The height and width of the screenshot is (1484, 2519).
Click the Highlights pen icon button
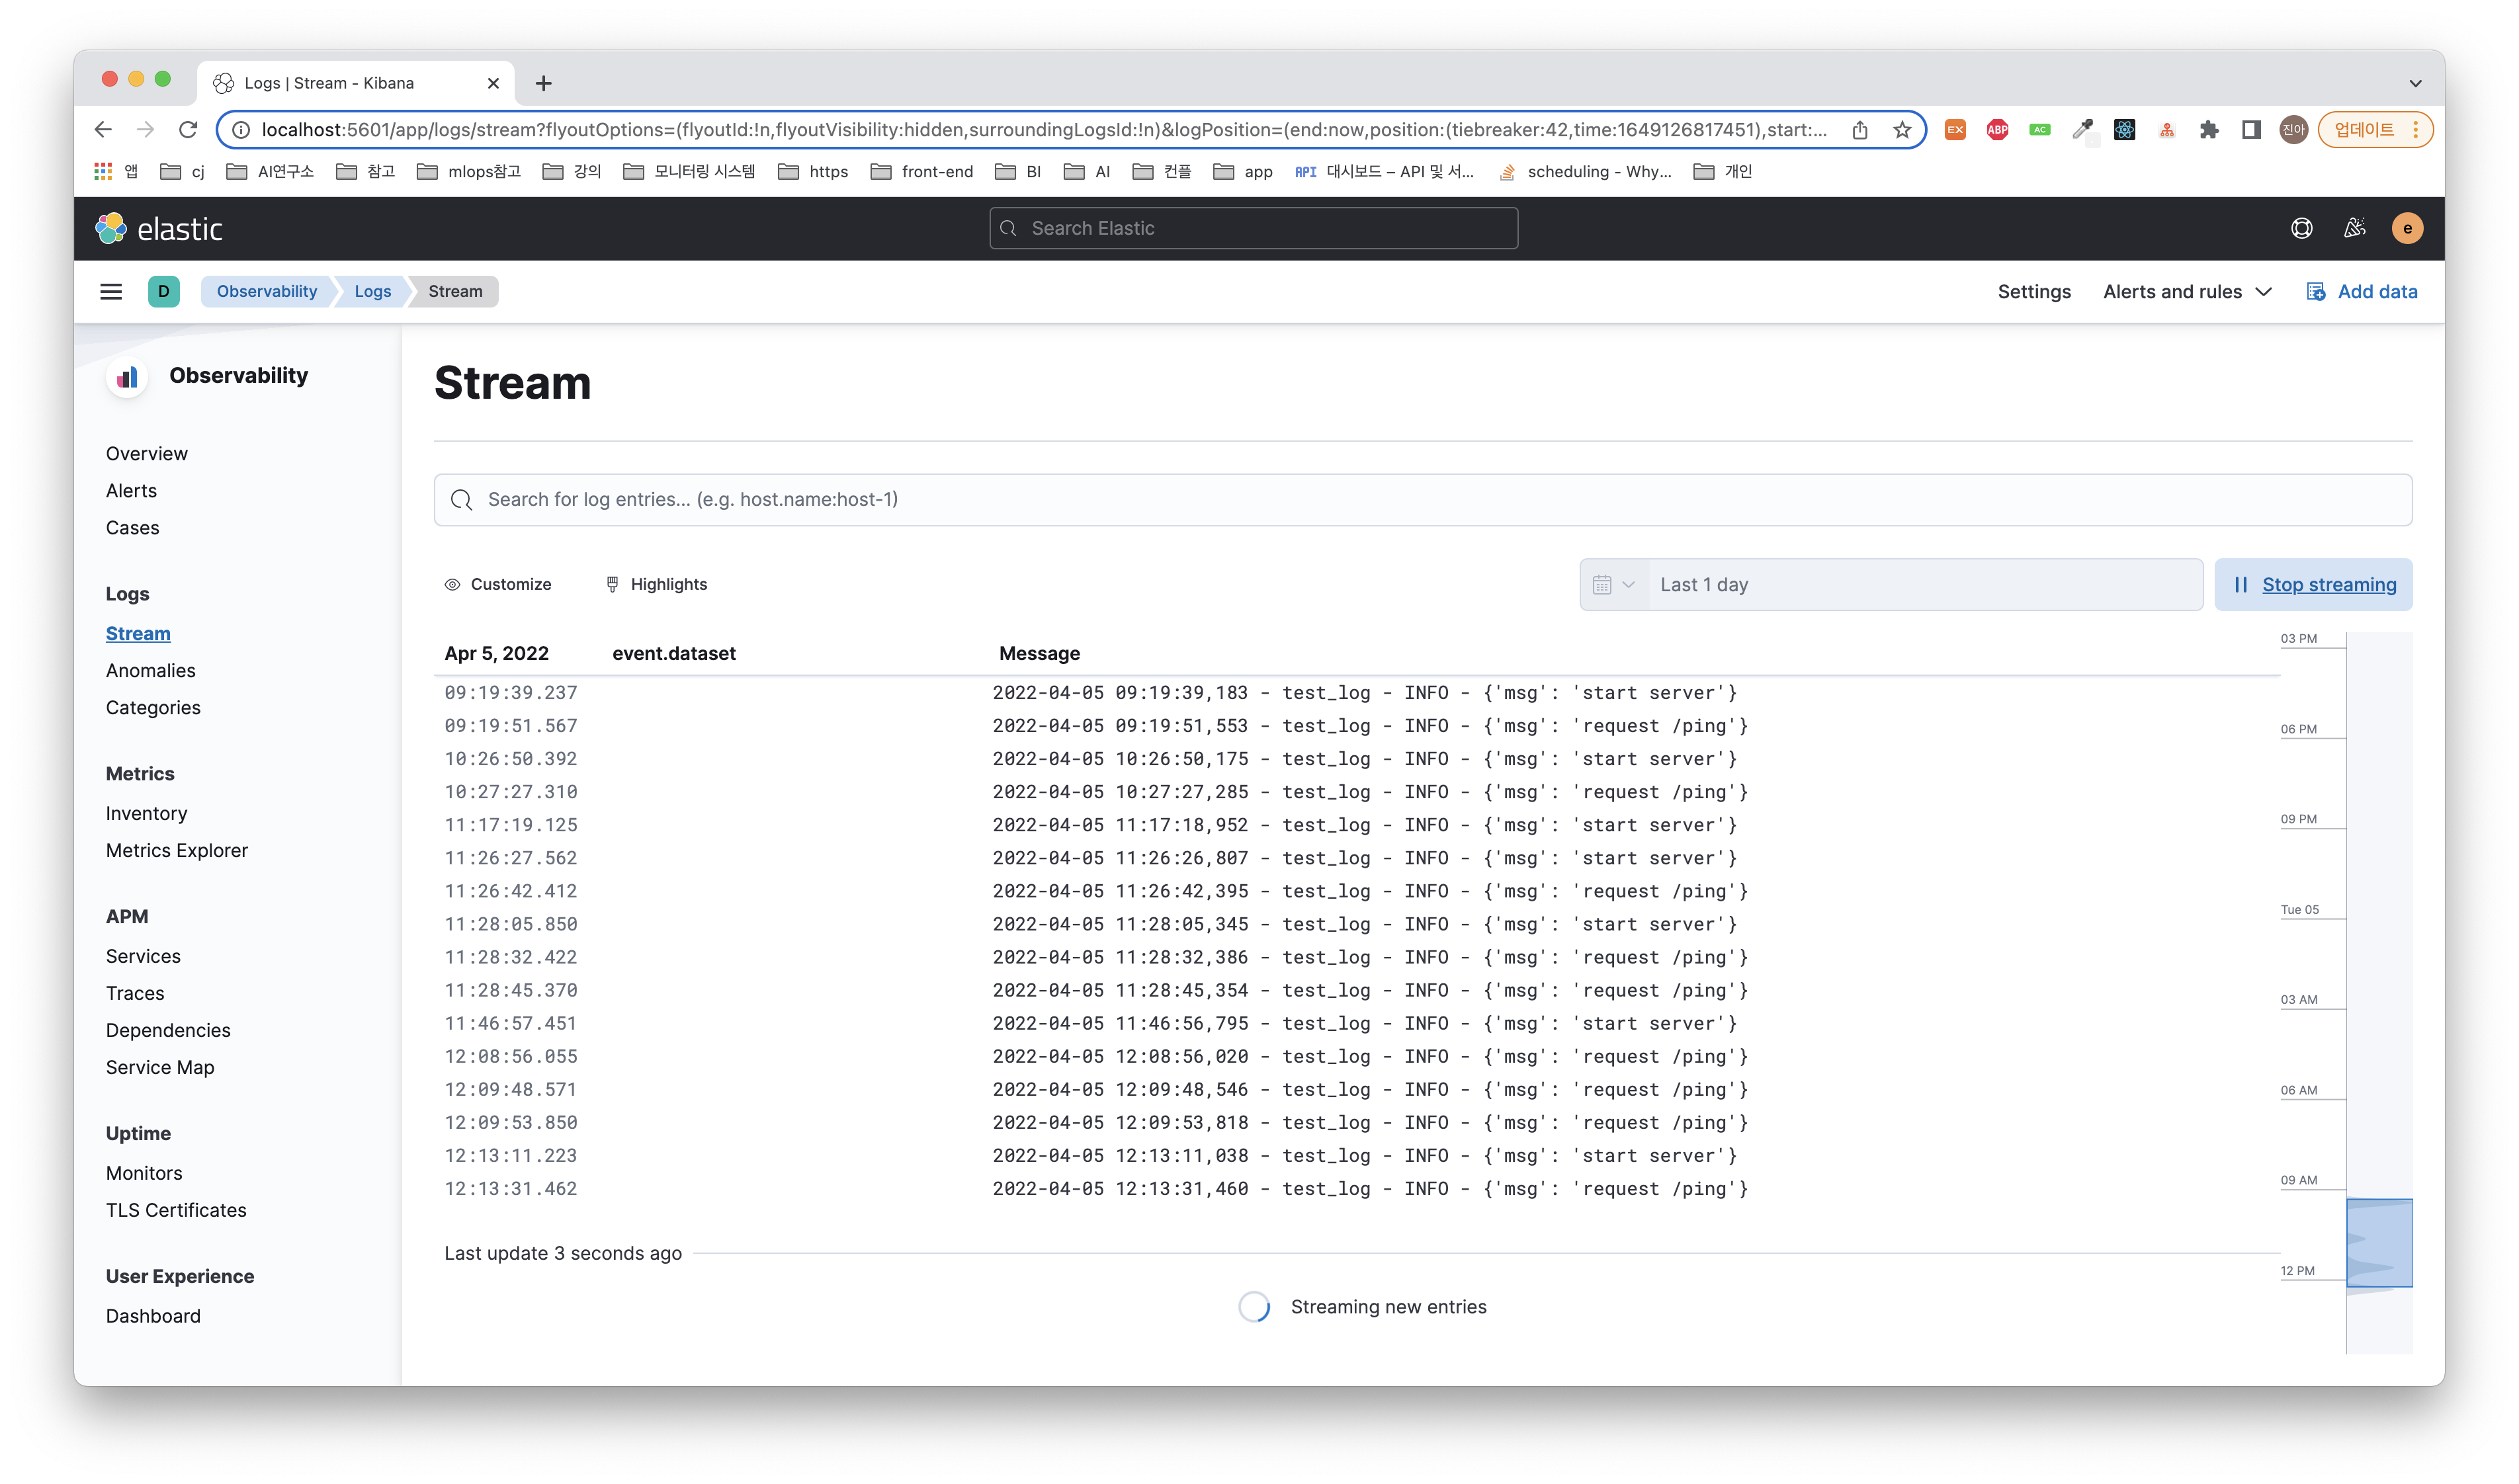656,585
